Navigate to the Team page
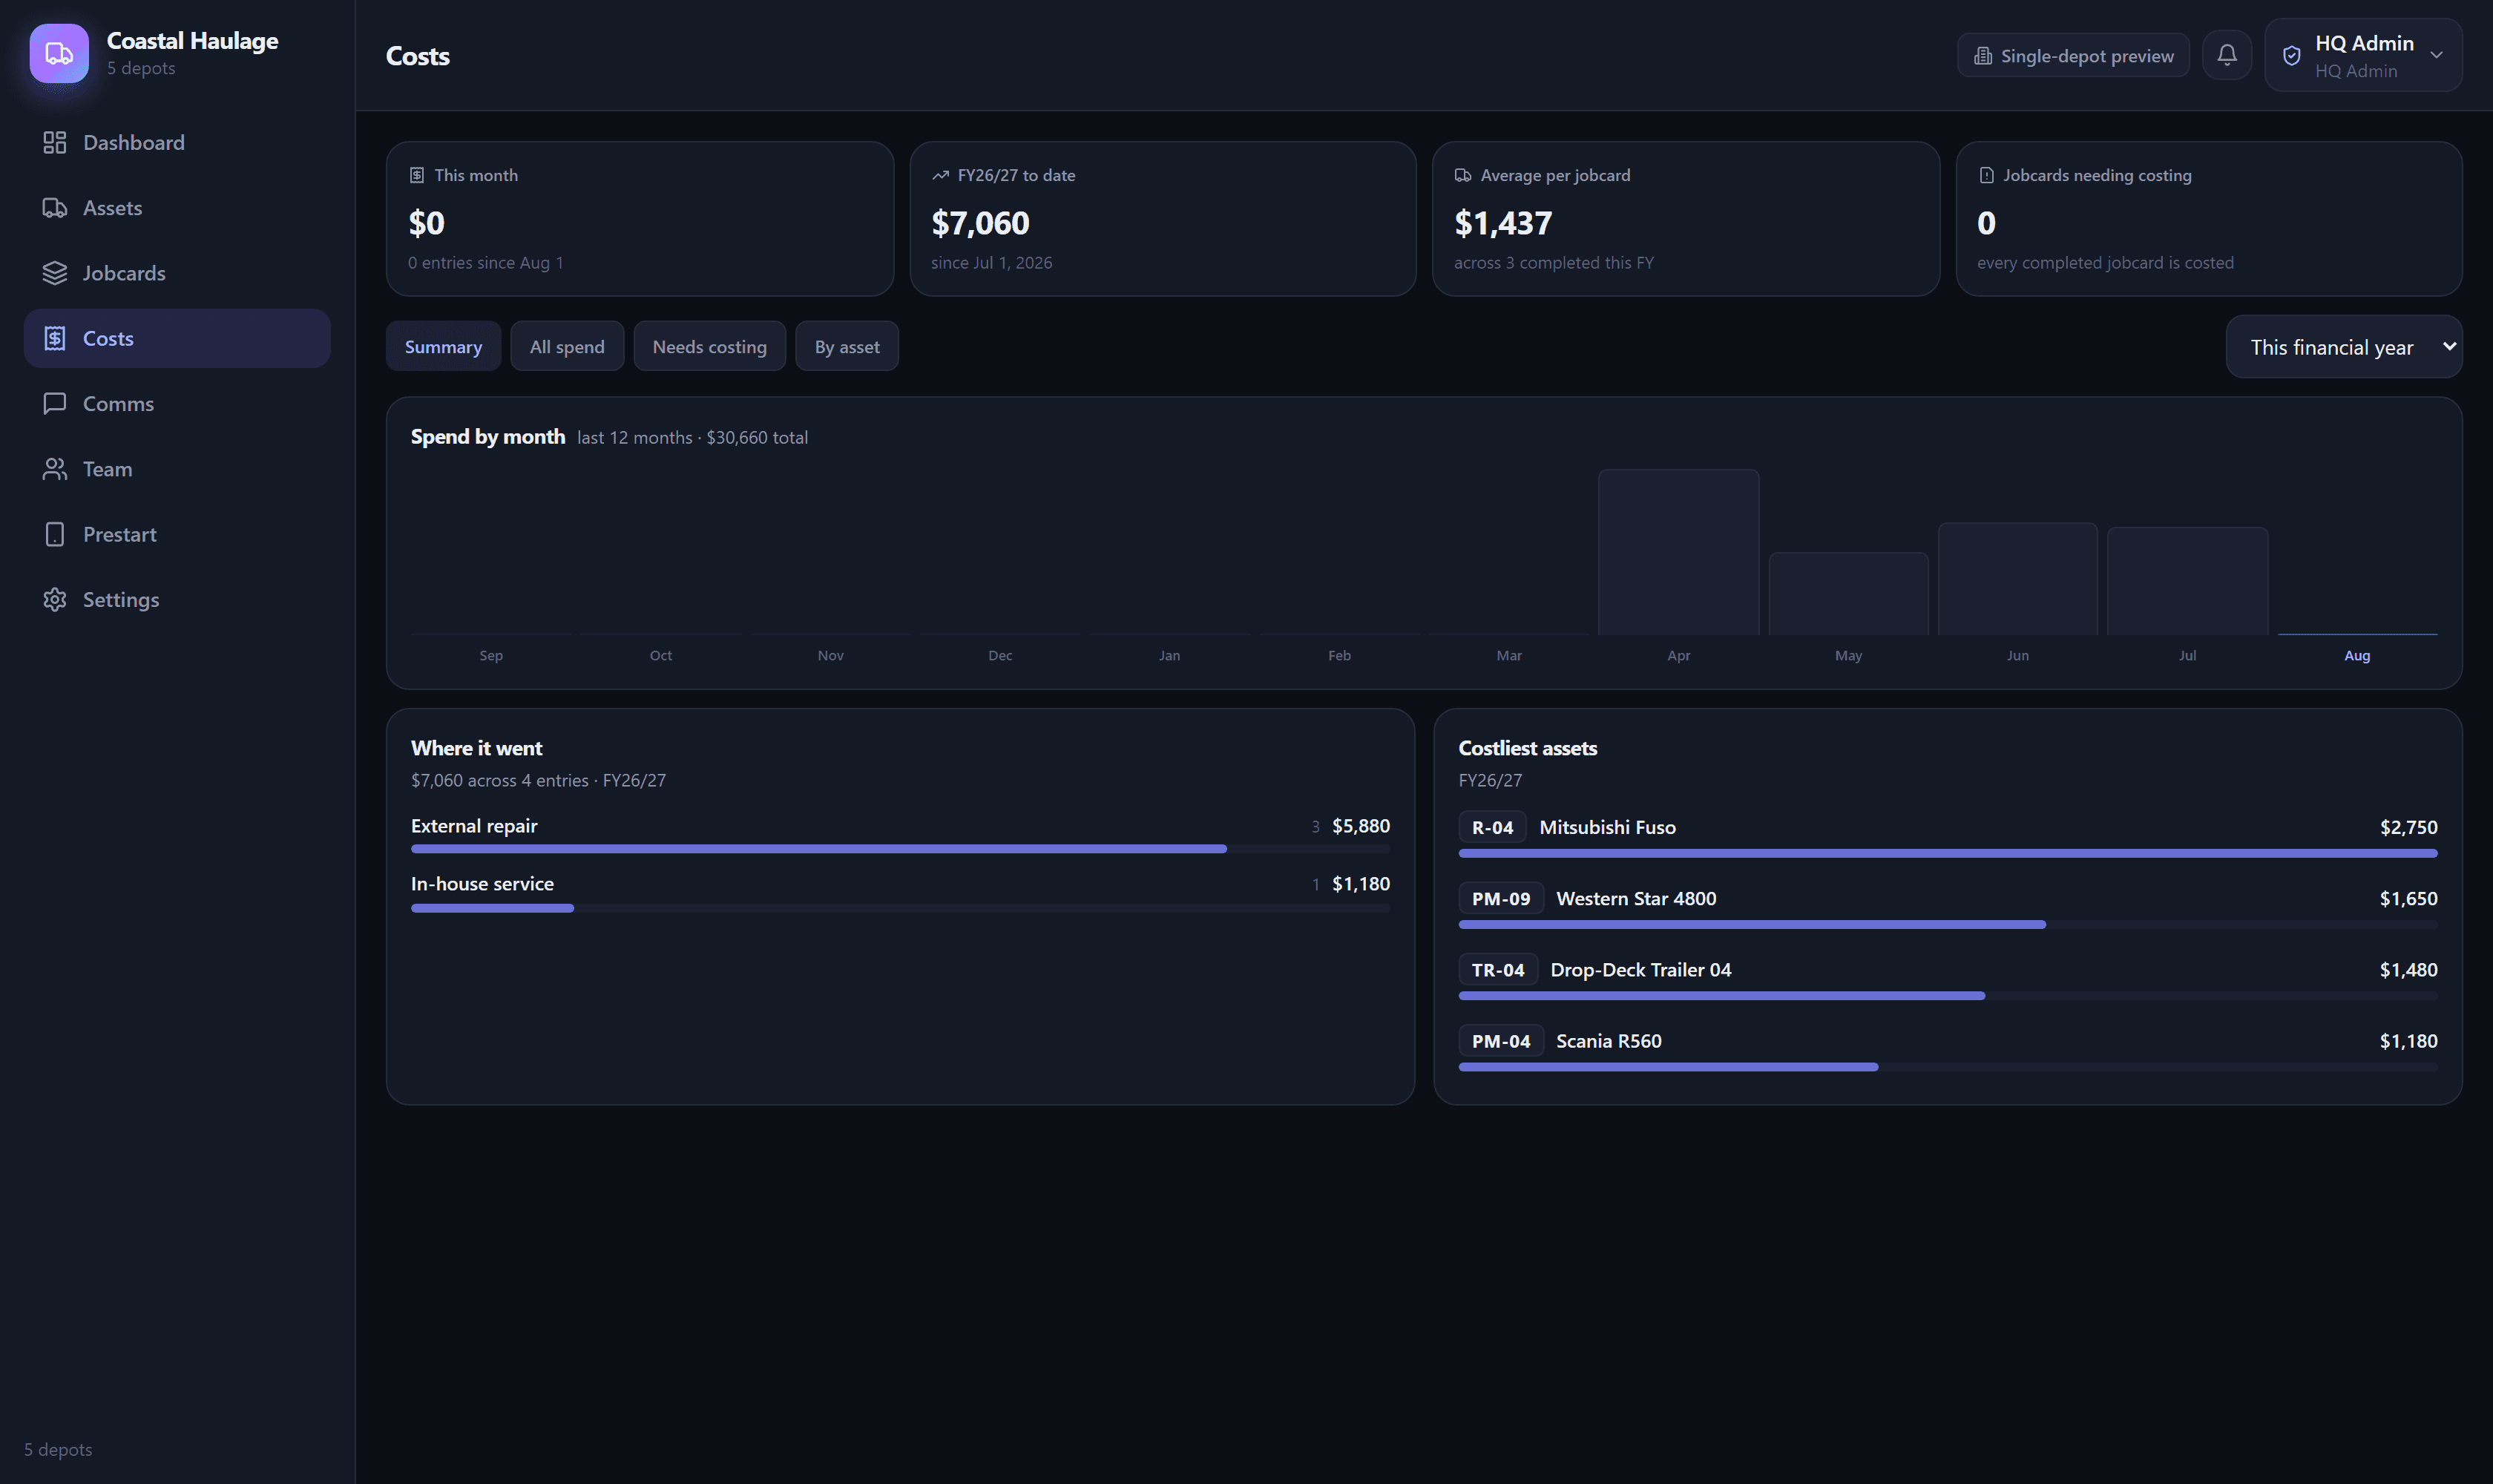The image size is (2493, 1484). pyautogui.click(x=177, y=469)
